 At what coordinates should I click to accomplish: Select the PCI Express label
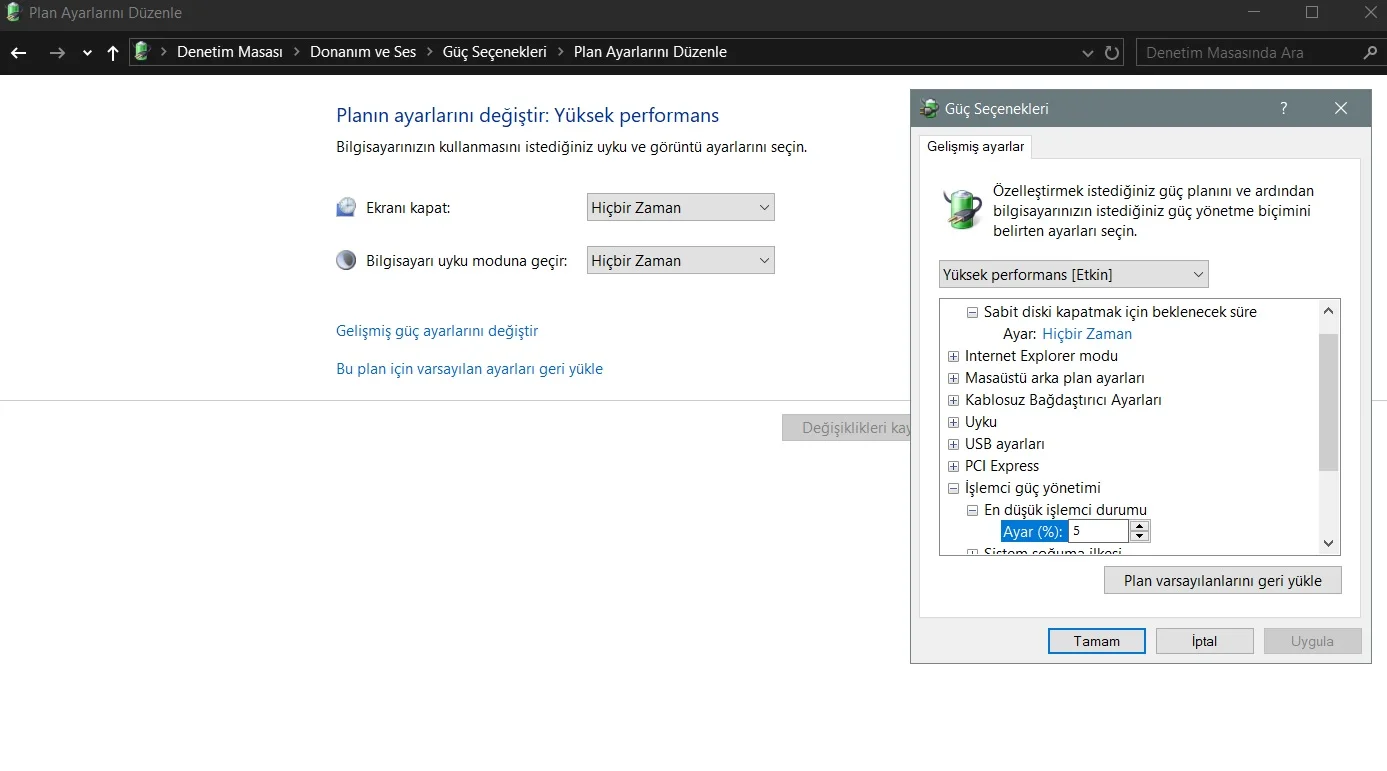[1002, 466]
